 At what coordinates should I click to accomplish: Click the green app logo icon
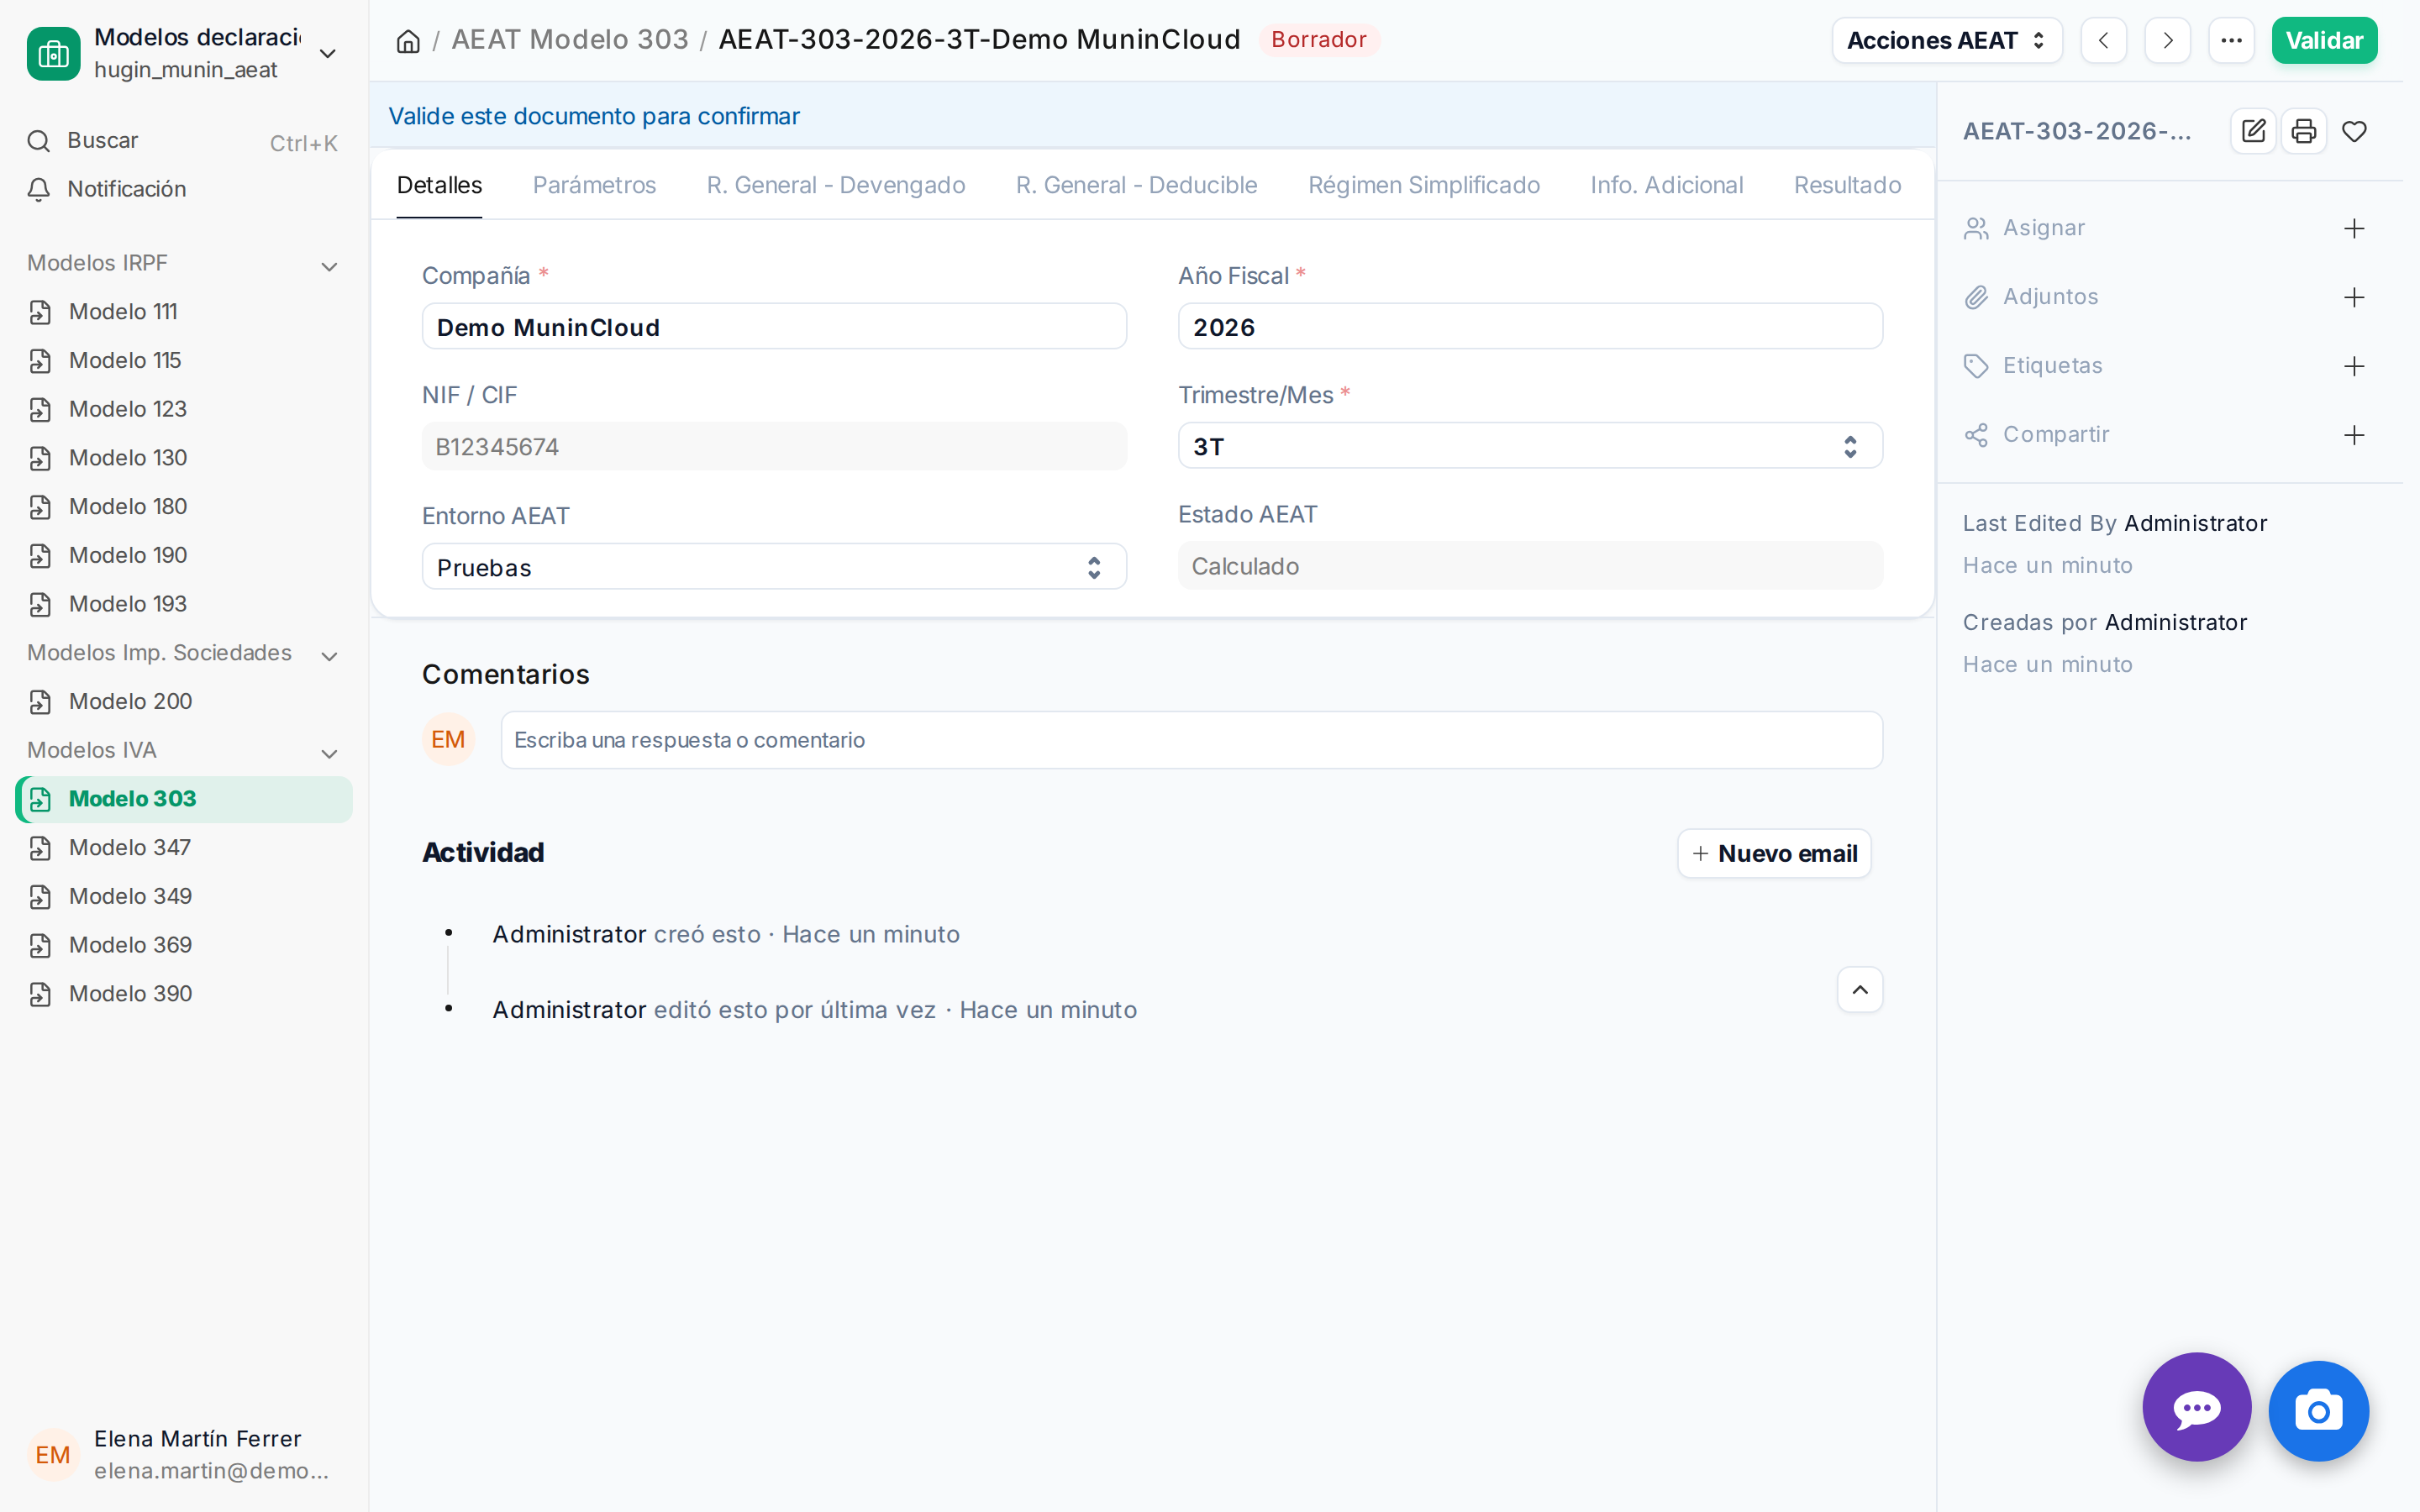[x=53, y=53]
